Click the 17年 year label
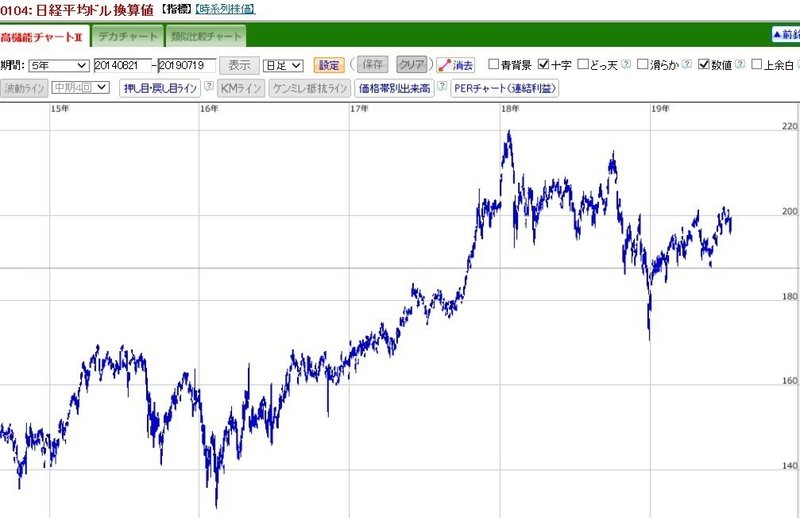This screenshot has height=518, width=800. pyautogui.click(x=359, y=108)
